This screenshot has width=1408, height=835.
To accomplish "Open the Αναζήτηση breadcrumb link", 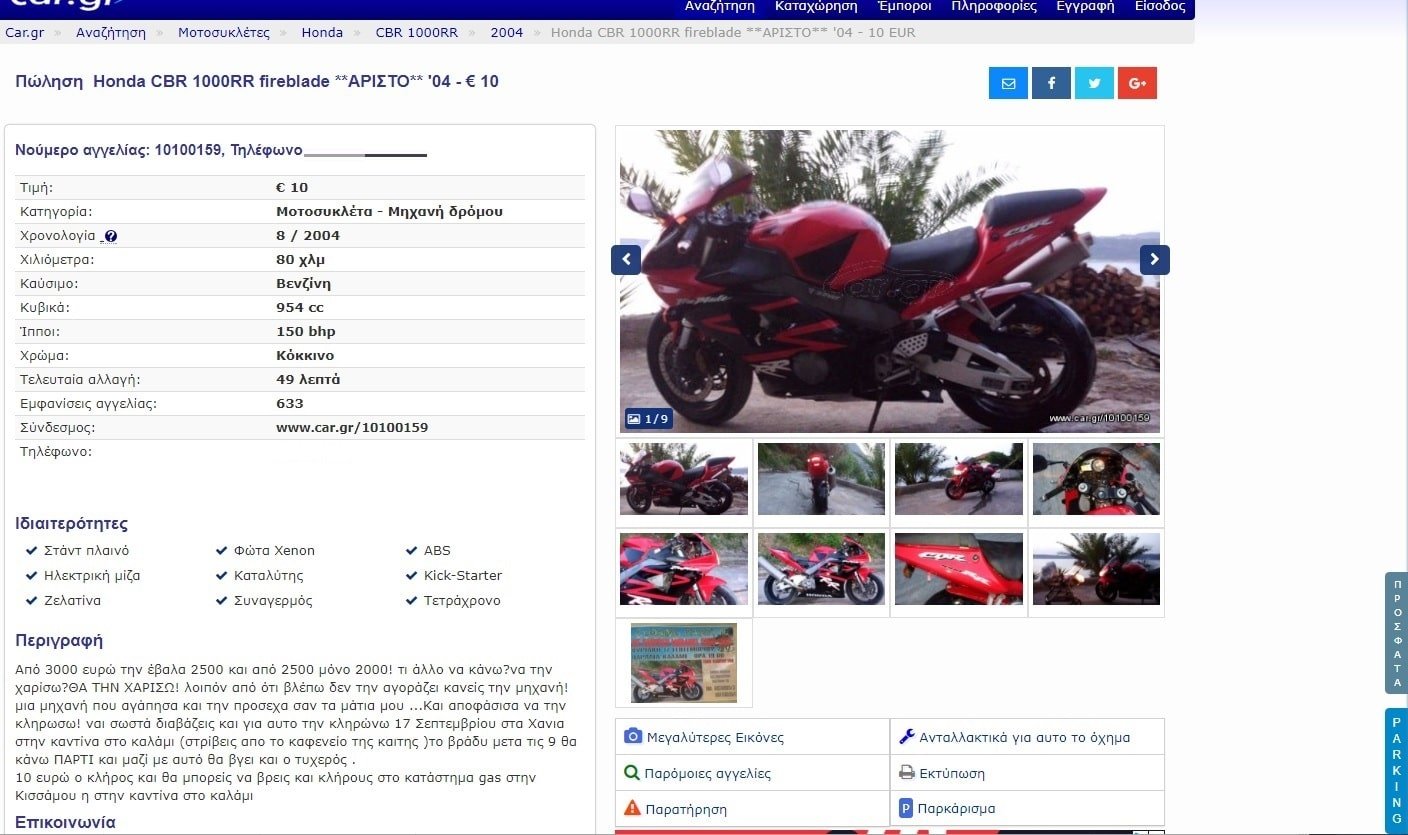I will click(x=111, y=32).
